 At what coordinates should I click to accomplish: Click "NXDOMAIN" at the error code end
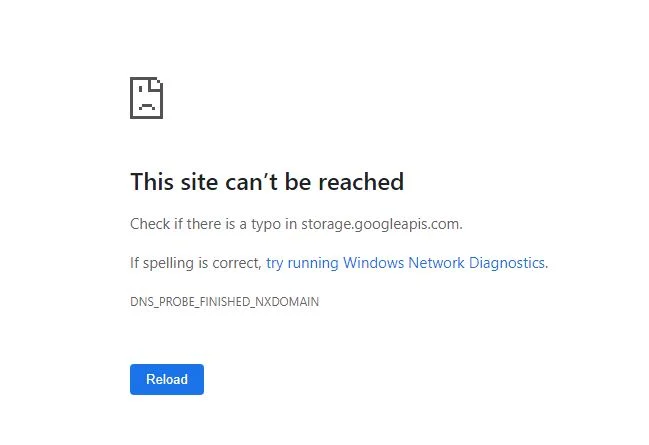coord(290,301)
